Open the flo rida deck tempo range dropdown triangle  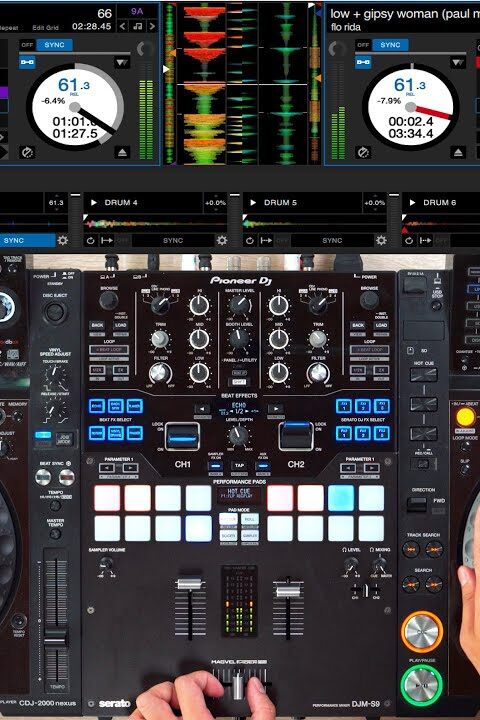coord(457,62)
